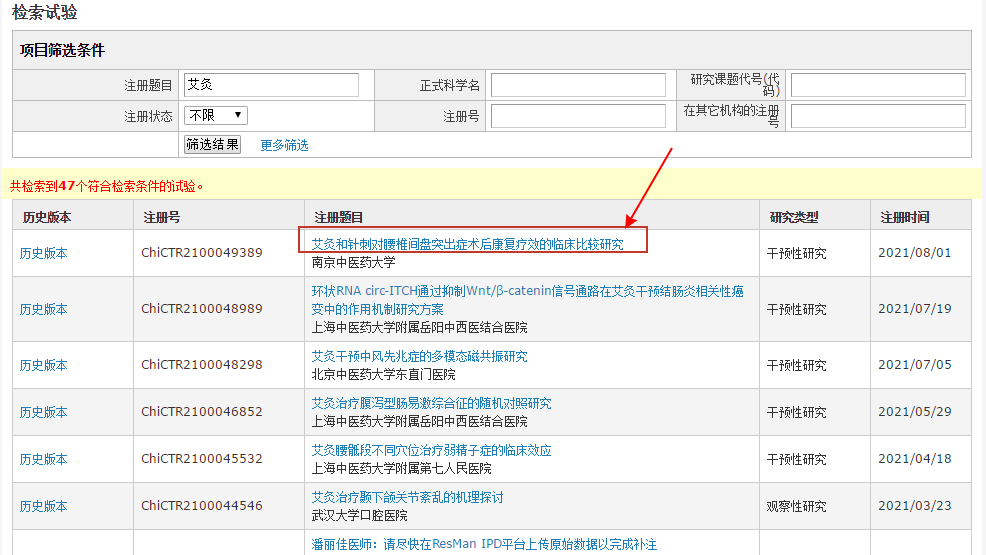
Task: View 历史版本 for ChiCTR2100048989
Action: click(44, 310)
